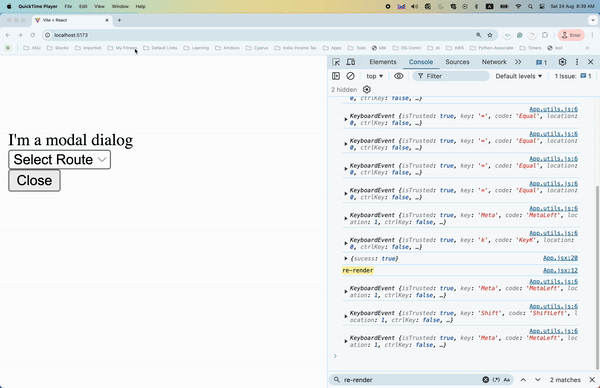Open the Stocks bookmark folder
Image resolution: width=600 pixels, height=388 pixels.
57,48
